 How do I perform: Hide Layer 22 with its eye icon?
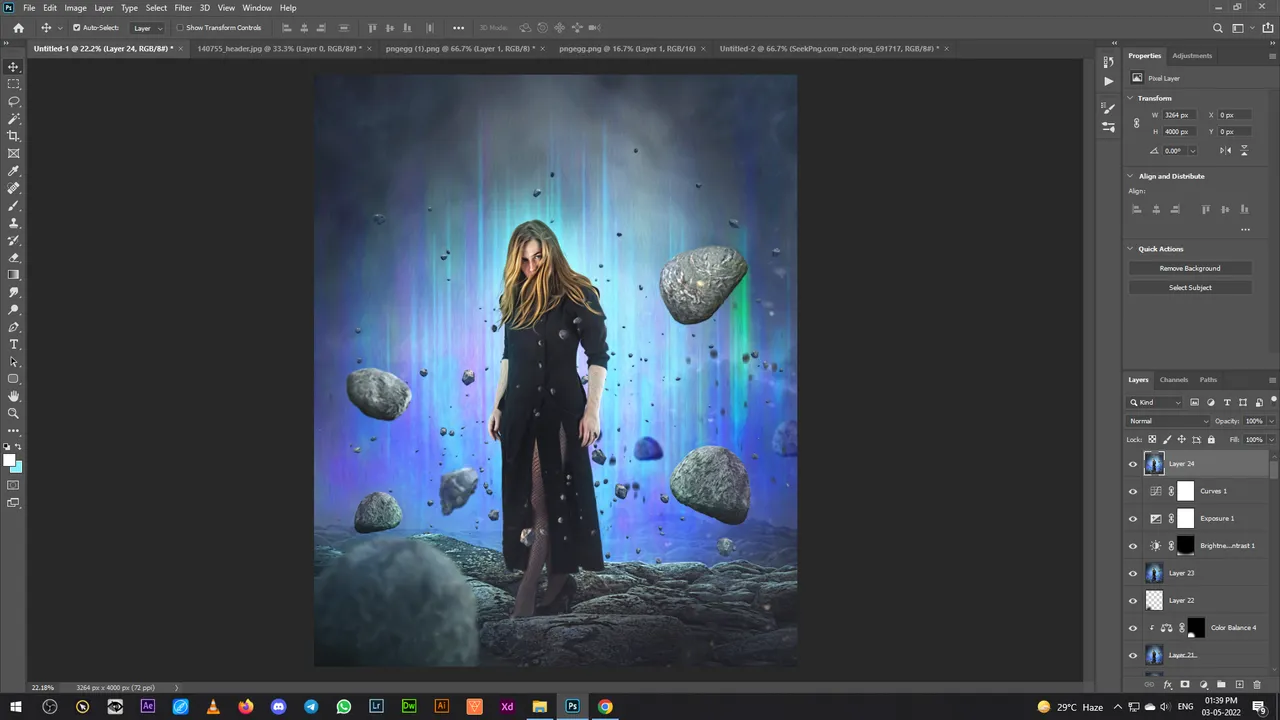[x=1133, y=600]
